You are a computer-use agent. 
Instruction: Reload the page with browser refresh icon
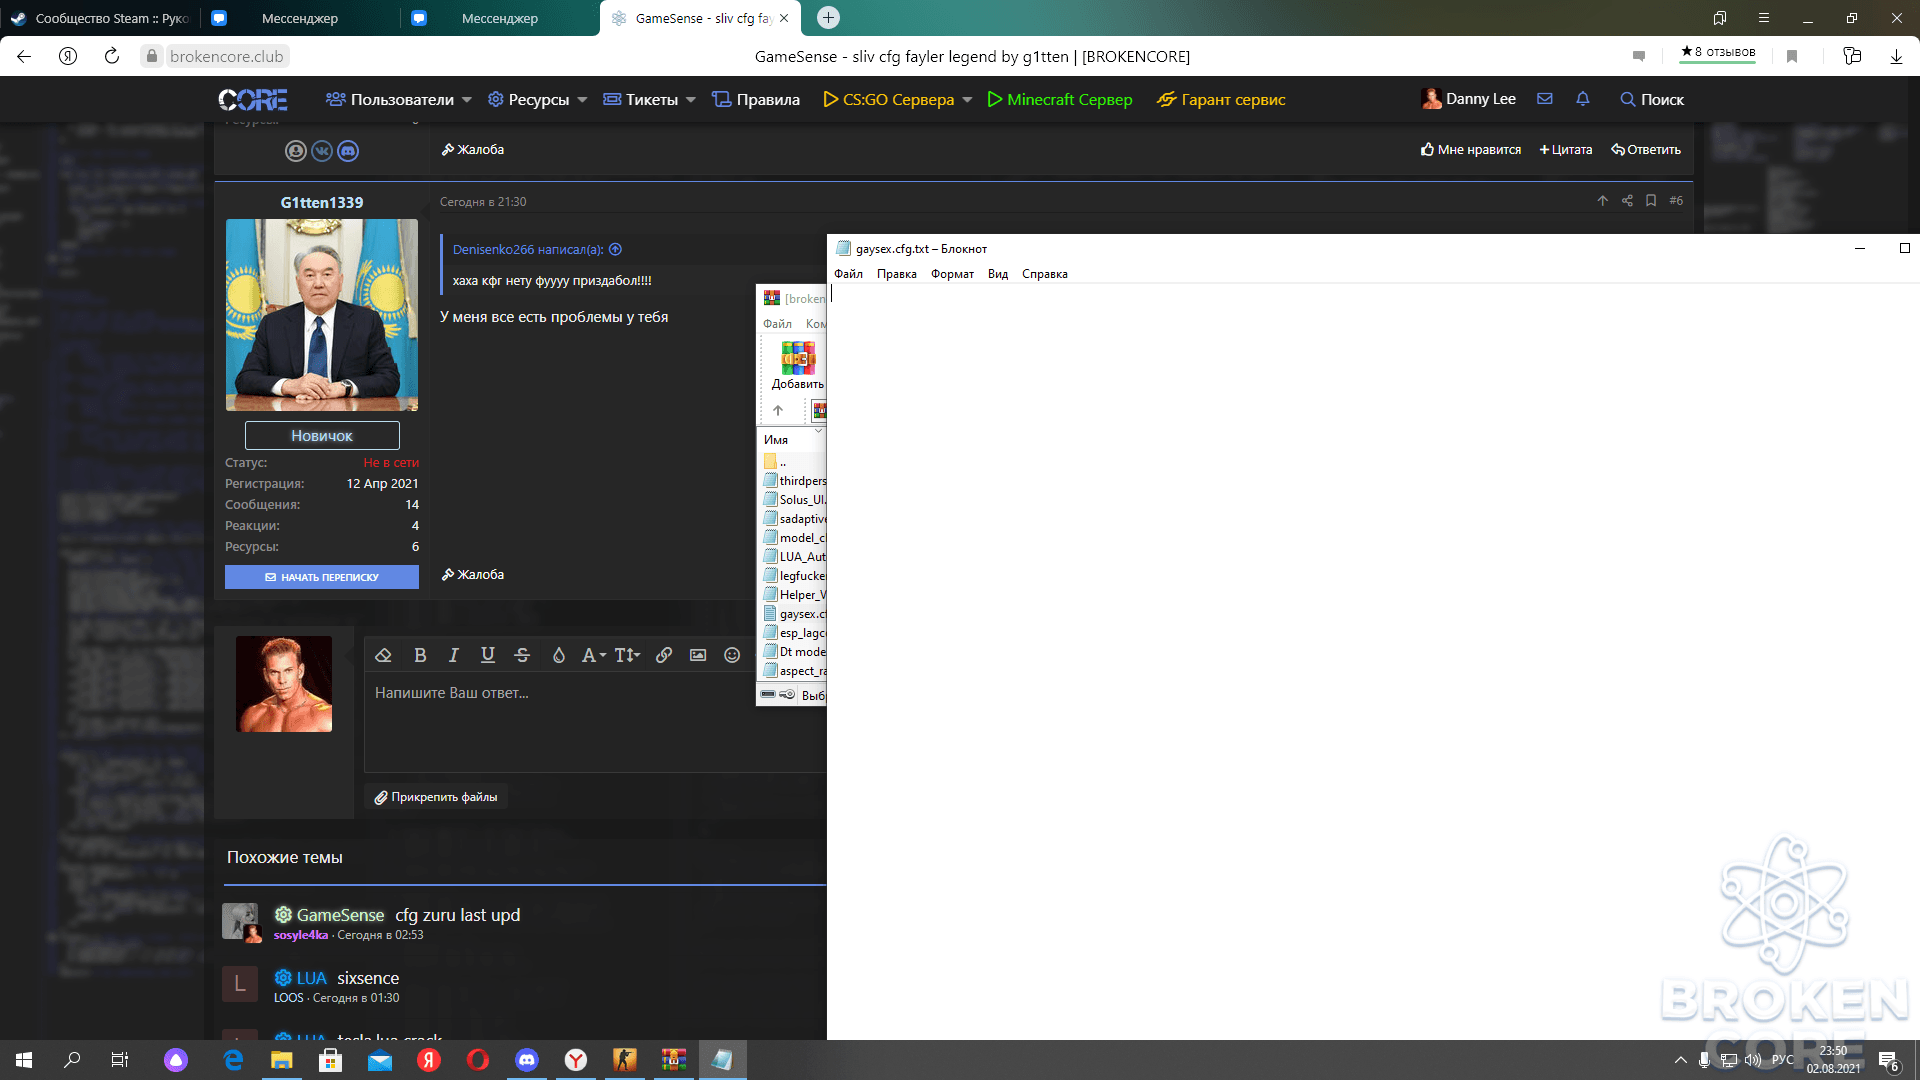point(112,56)
